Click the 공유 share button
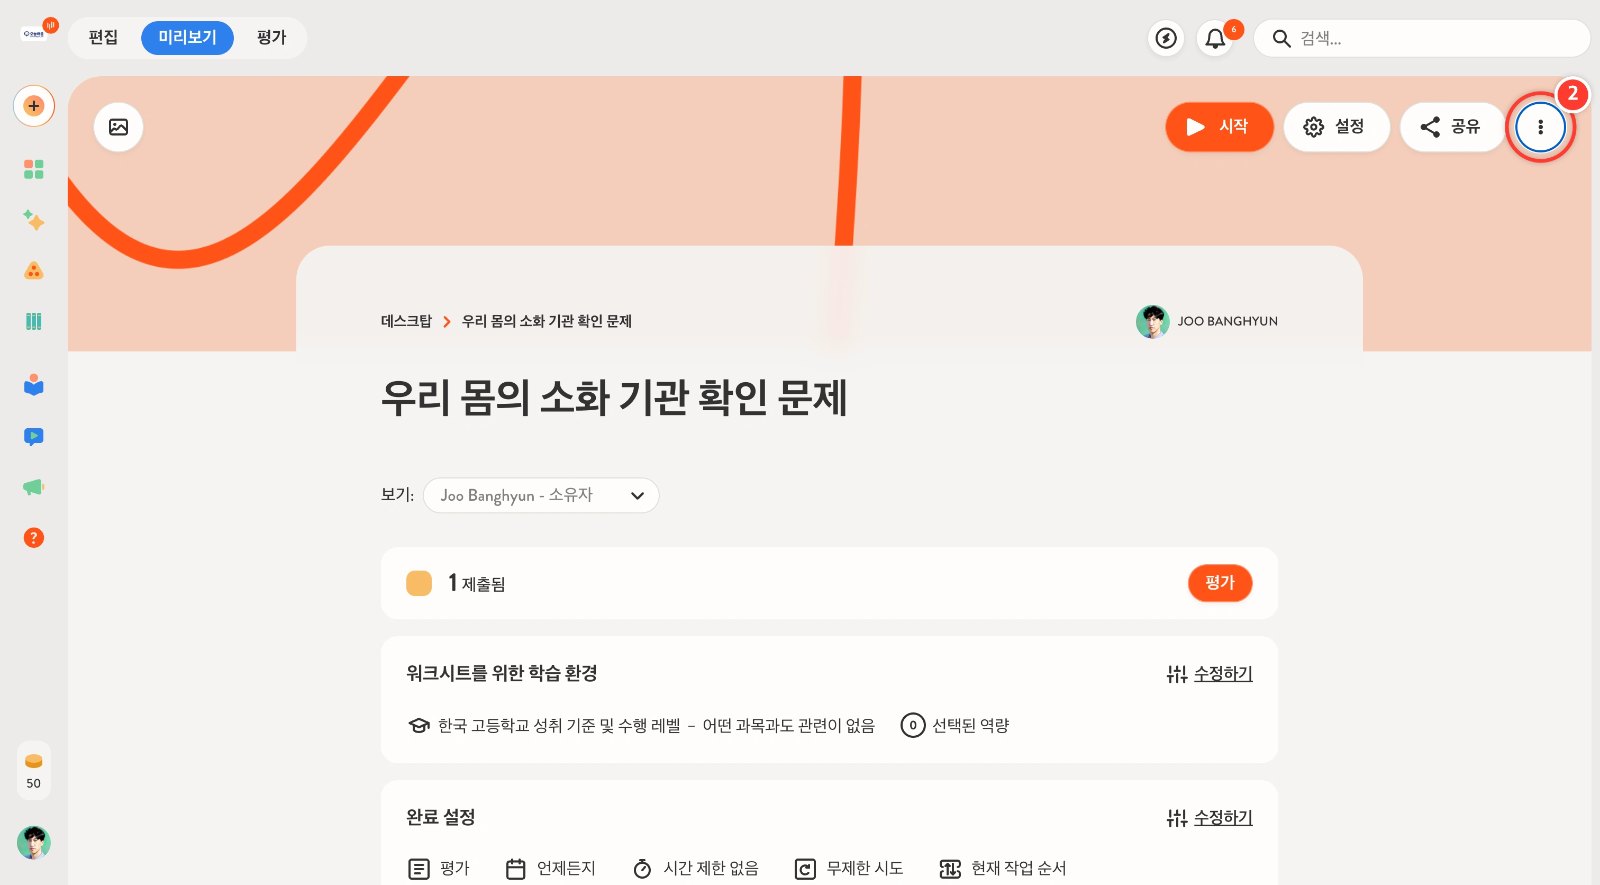 click(1452, 127)
